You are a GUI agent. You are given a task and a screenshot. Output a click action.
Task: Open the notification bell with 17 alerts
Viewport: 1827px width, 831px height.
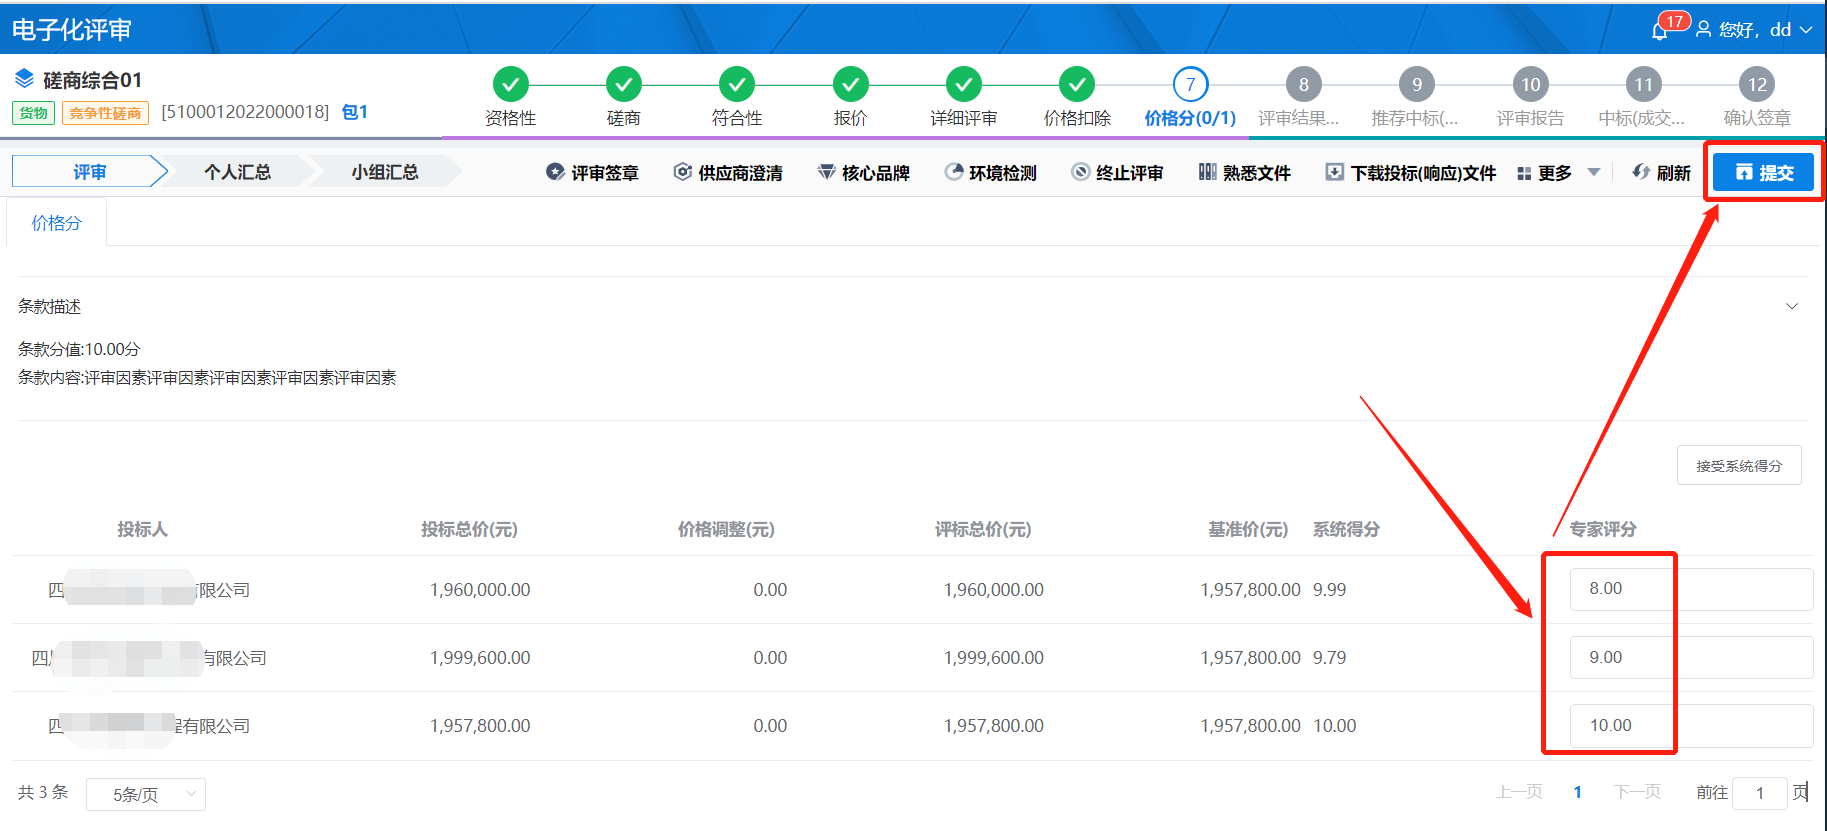pos(1660,30)
